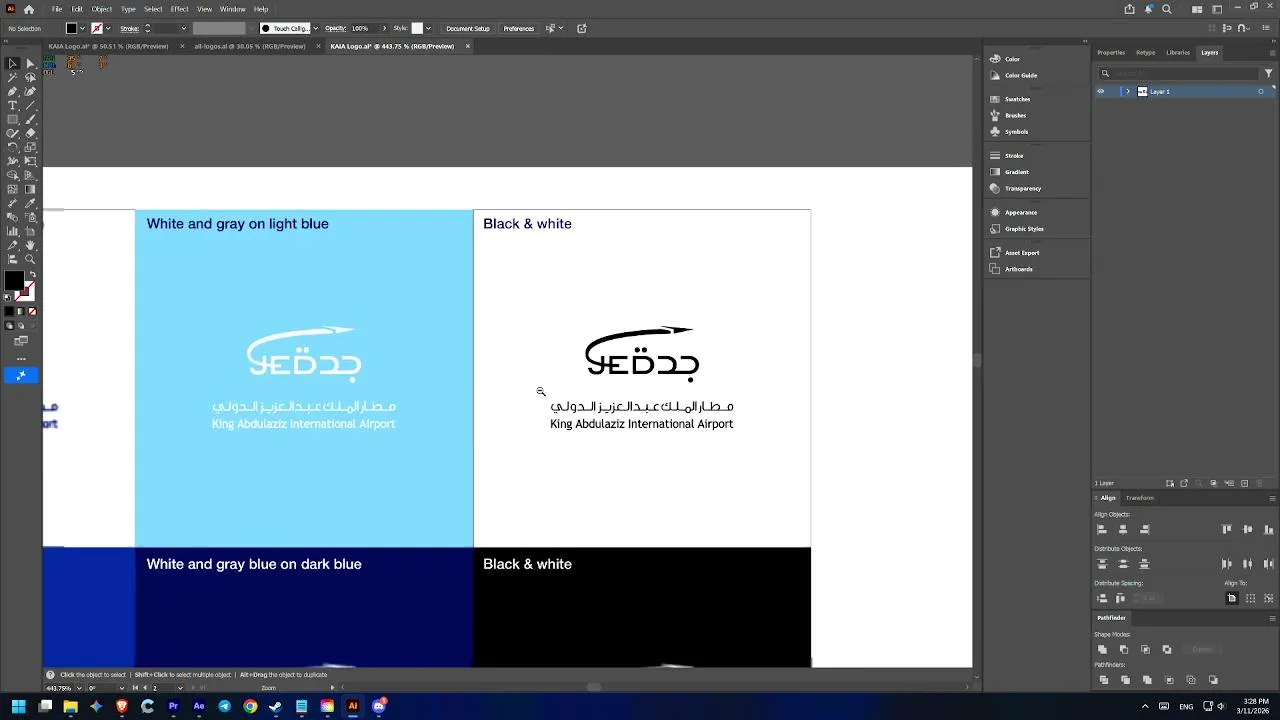Expand opacity slider arrow
The height and width of the screenshot is (720, 1280).
[384, 28]
